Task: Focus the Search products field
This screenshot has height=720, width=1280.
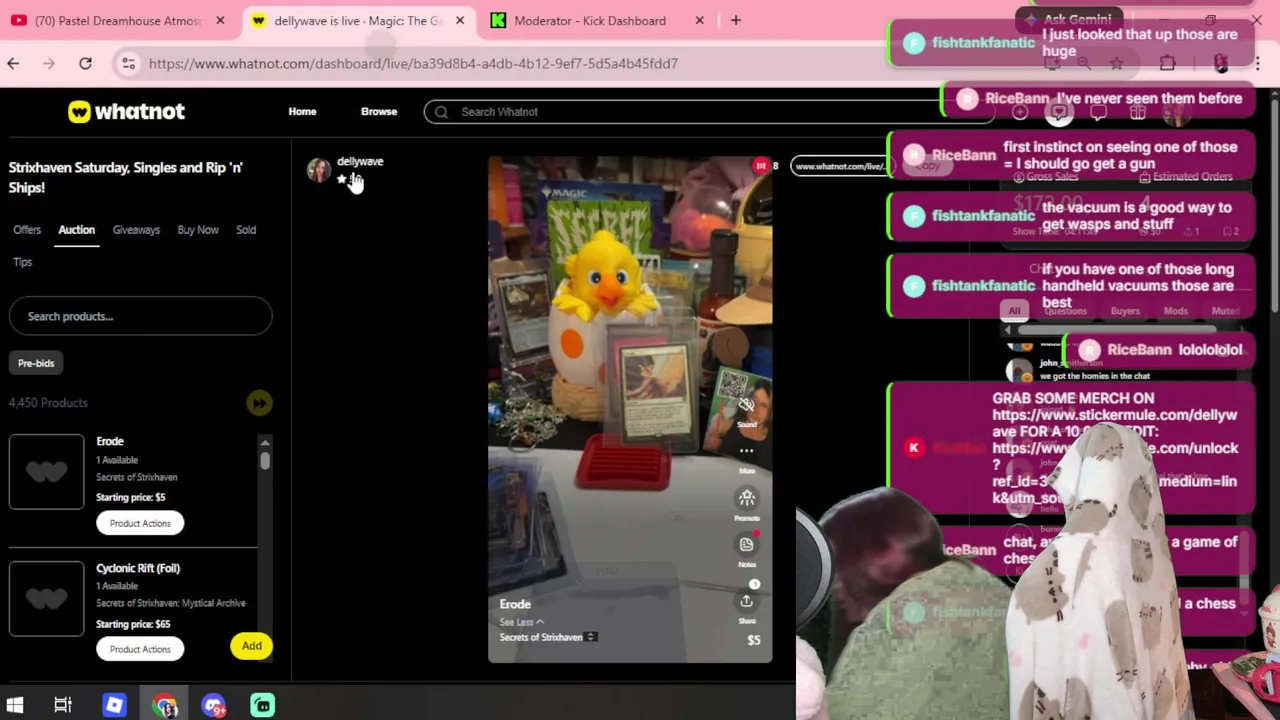Action: point(140,316)
